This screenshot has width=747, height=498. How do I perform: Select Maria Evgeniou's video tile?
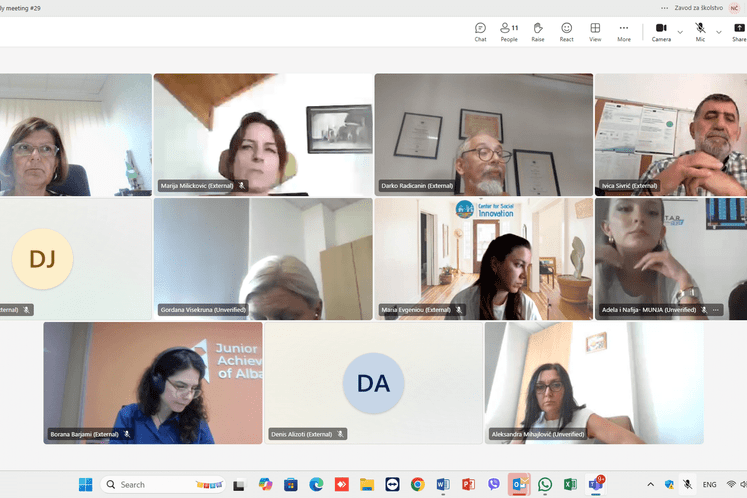(x=483, y=258)
